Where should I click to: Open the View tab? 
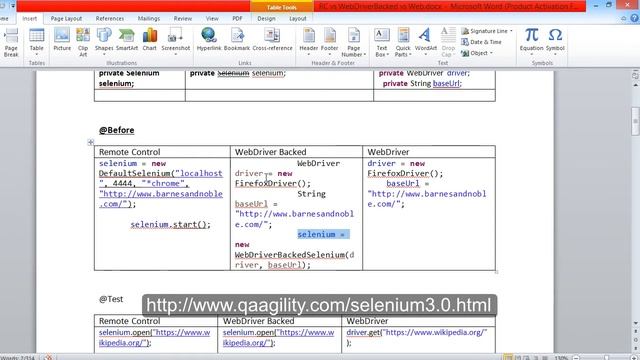[x=212, y=18]
